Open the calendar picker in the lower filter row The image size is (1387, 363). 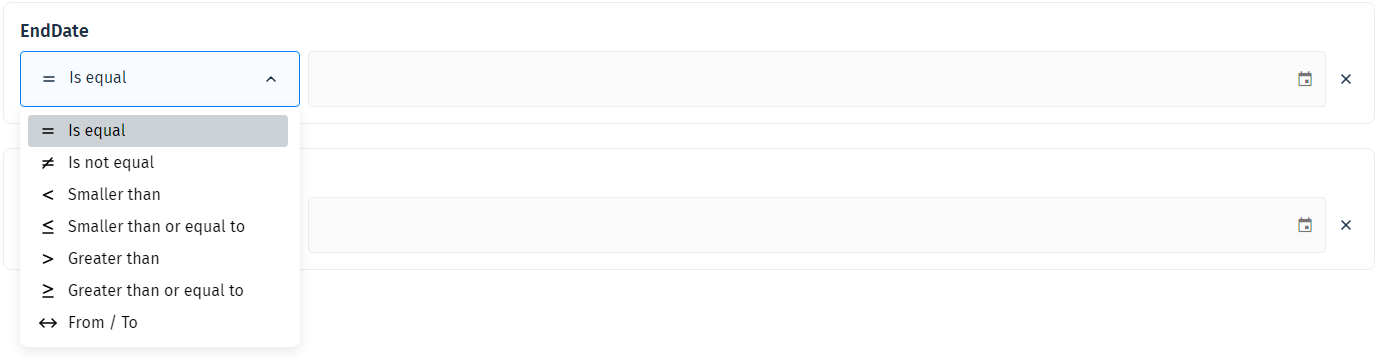pyautogui.click(x=1305, y=225)
